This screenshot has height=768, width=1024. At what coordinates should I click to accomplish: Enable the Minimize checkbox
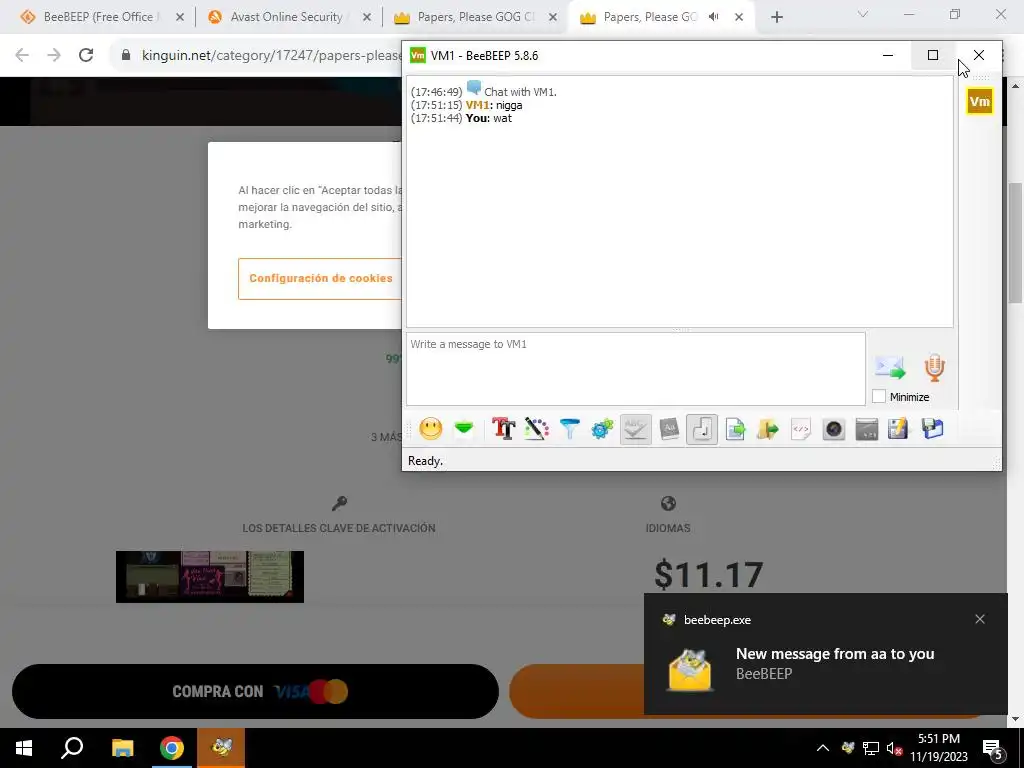(x=879, y=396)
